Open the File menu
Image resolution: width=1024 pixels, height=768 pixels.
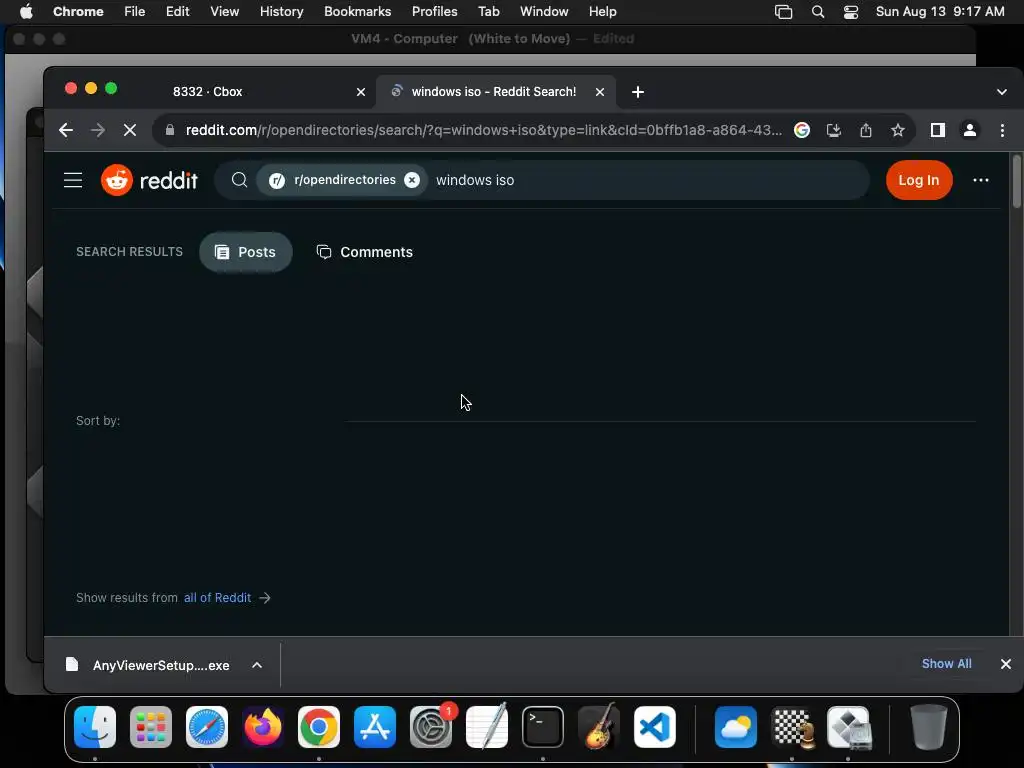pyautogui.click(x=135, y=11)
